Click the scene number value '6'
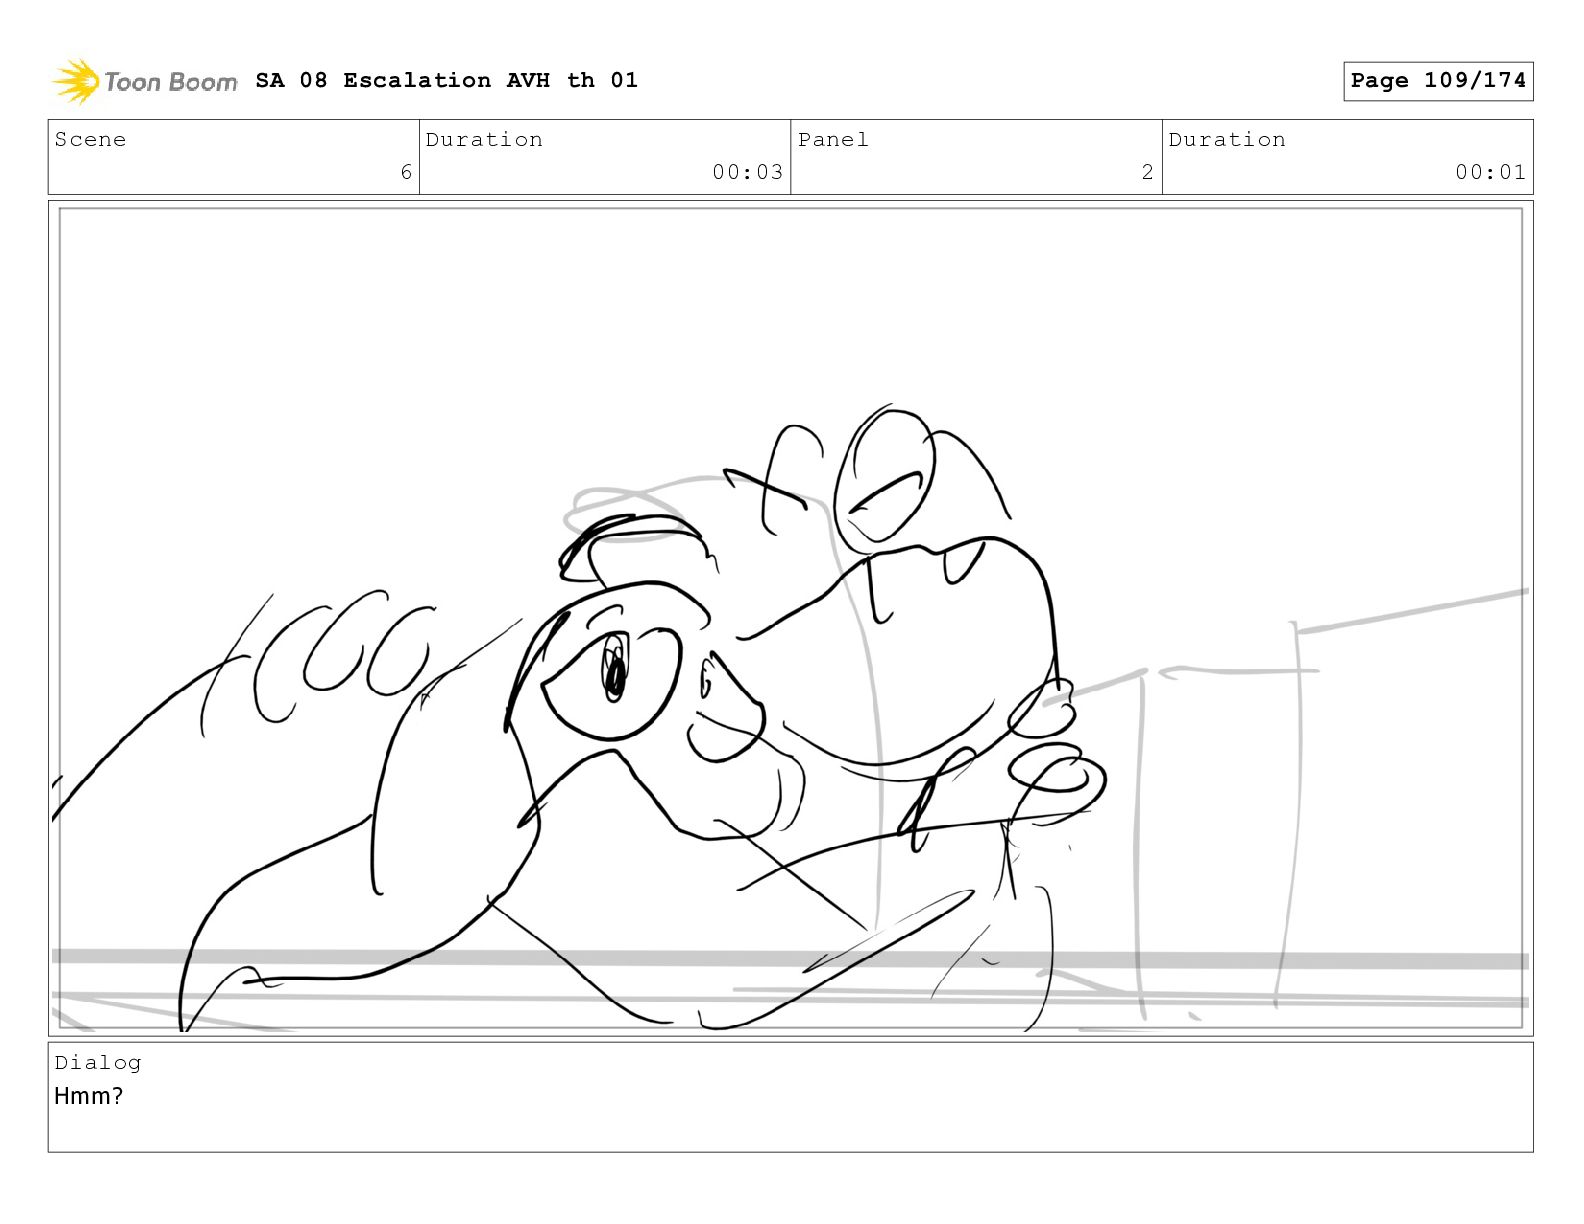 coord(406,172)
